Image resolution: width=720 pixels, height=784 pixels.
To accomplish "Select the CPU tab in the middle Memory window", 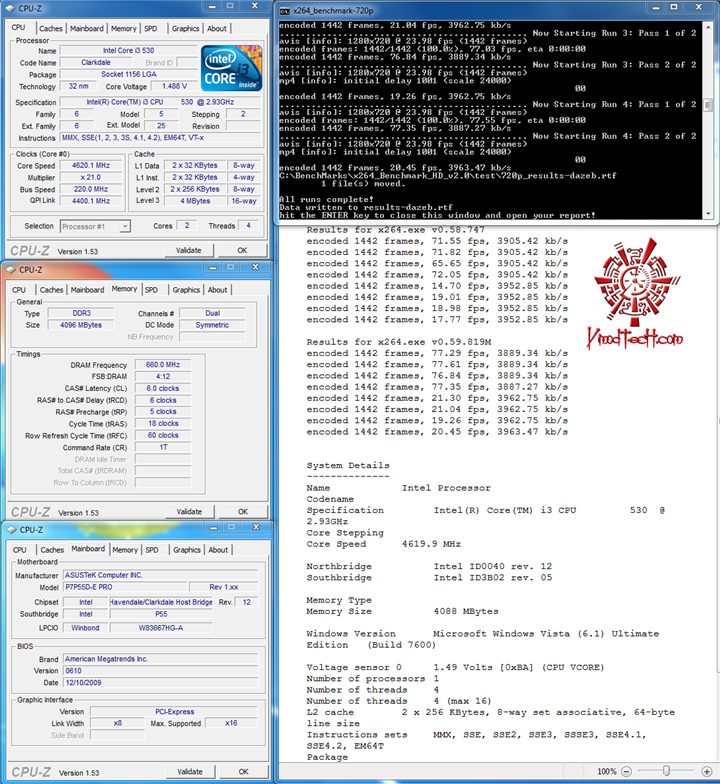I will point(19,290).
